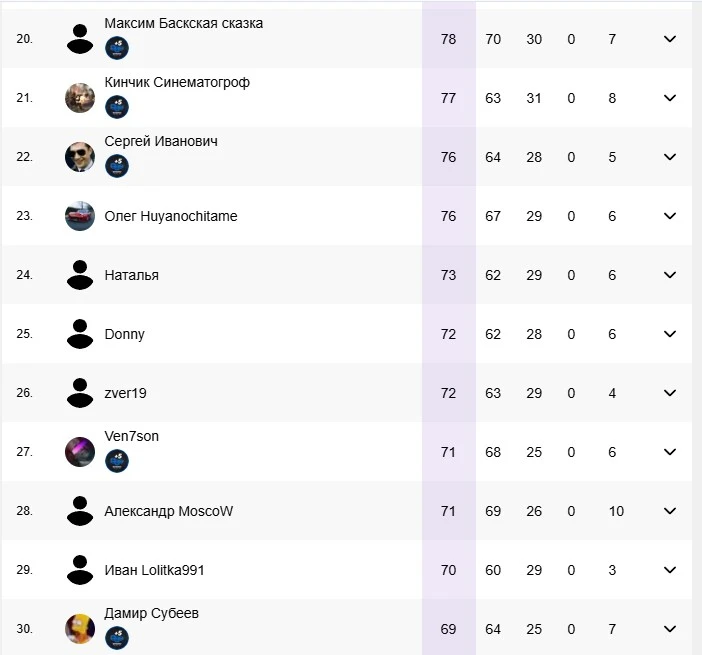Click the default avatar of zver19
This screenshot has width=702, height=655.
click(x=80, y=393)
